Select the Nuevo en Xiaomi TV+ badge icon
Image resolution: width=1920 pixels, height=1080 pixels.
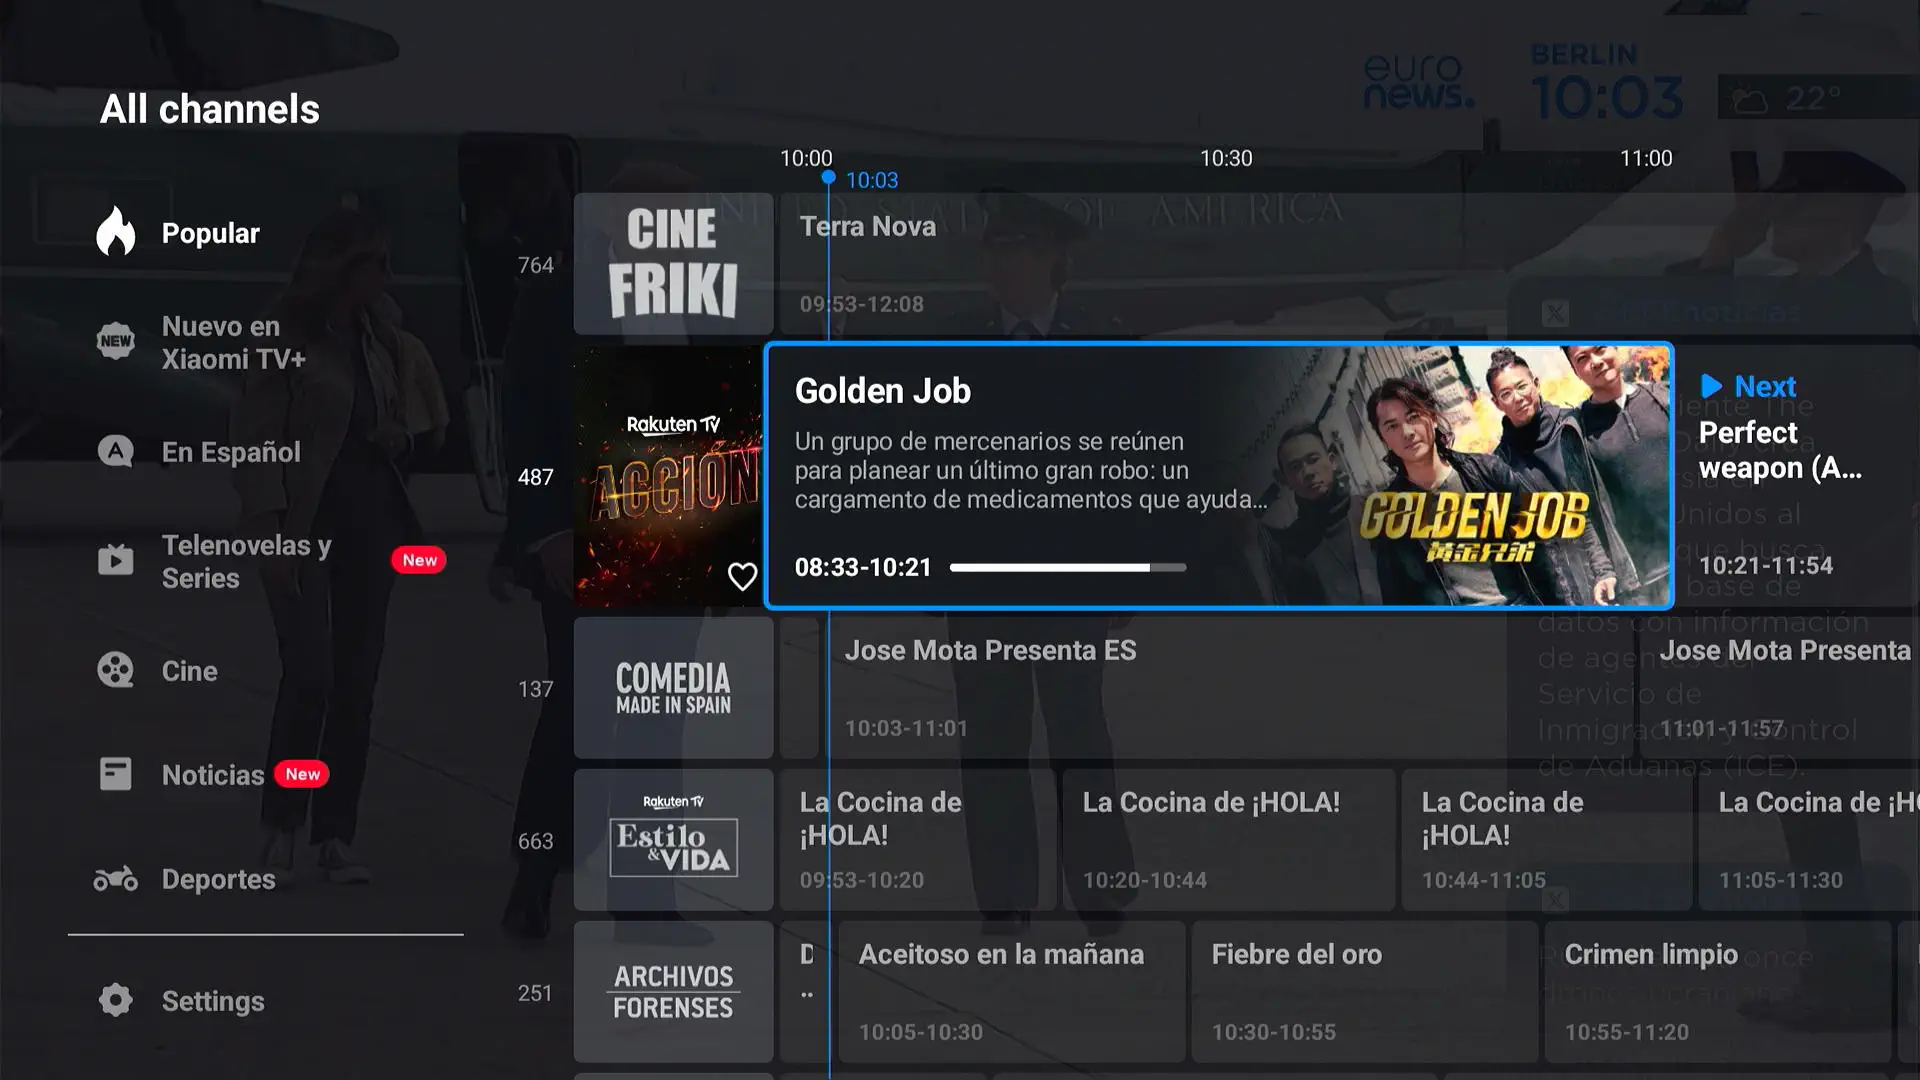116,341
